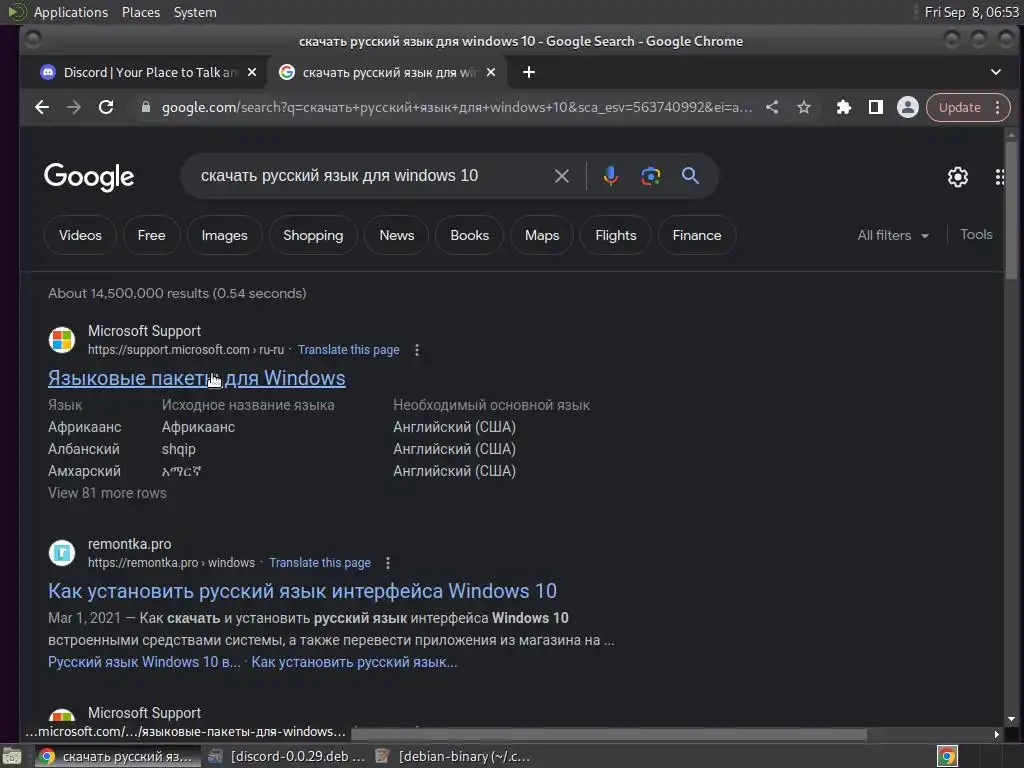Open 'Русский язык Windows 10 в...' sitelink
This screenshot has height=768, width=1024.
pos(144,662)
